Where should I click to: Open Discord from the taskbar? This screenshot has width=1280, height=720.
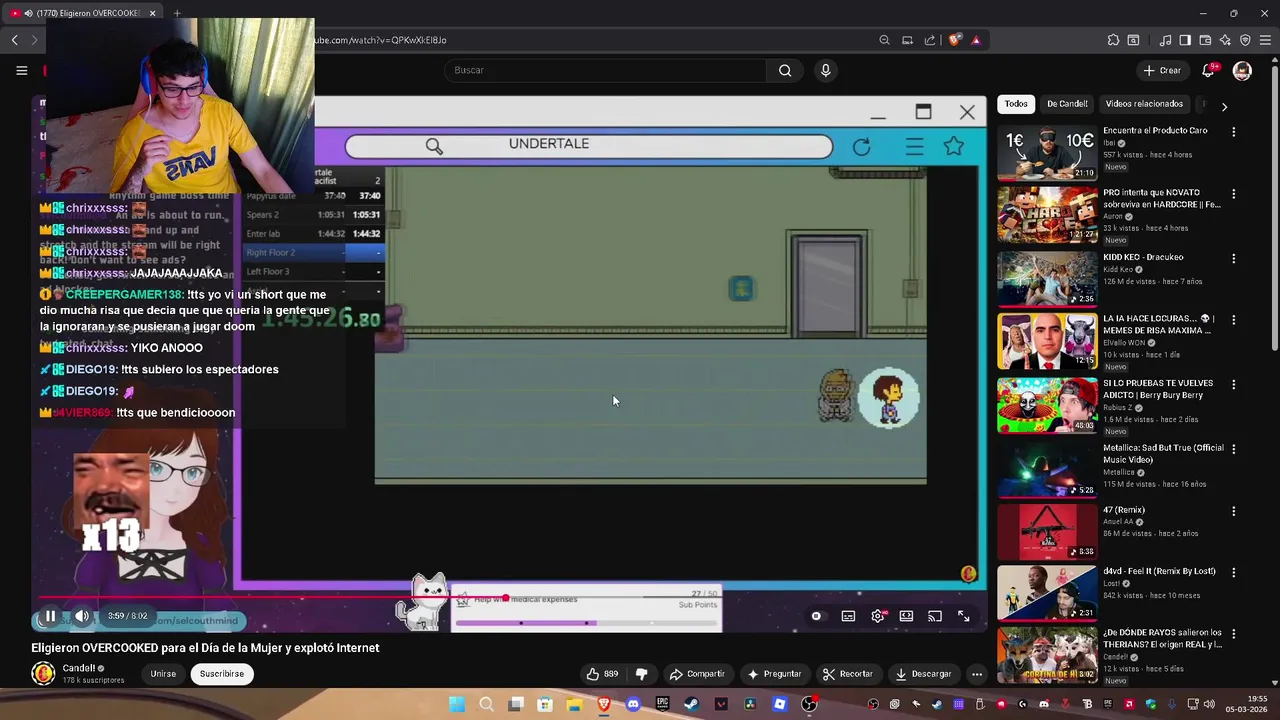click(x=633, y=704)
